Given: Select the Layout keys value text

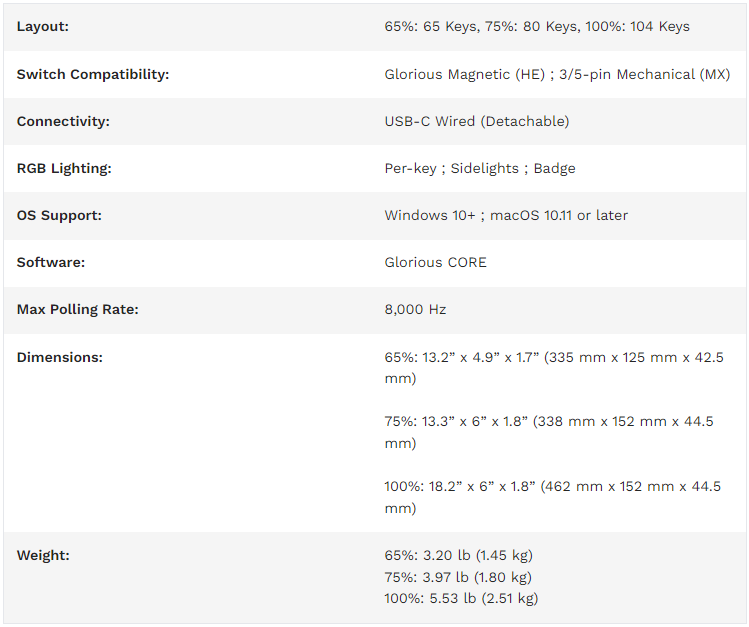Looking at the screenshot, I should 537,27.
